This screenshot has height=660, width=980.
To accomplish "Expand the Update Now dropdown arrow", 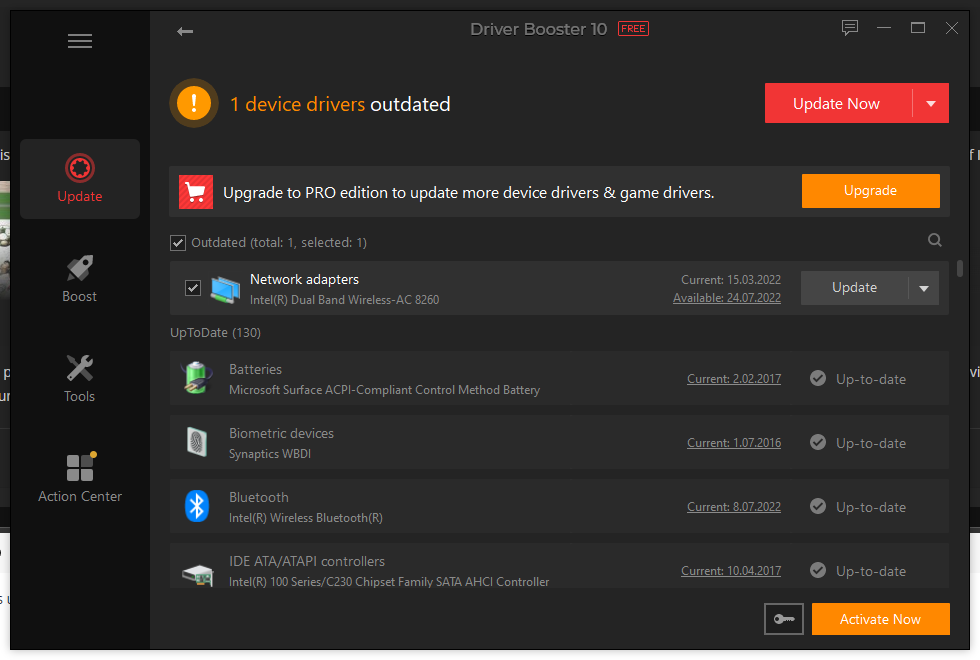I will coord(931,103).
